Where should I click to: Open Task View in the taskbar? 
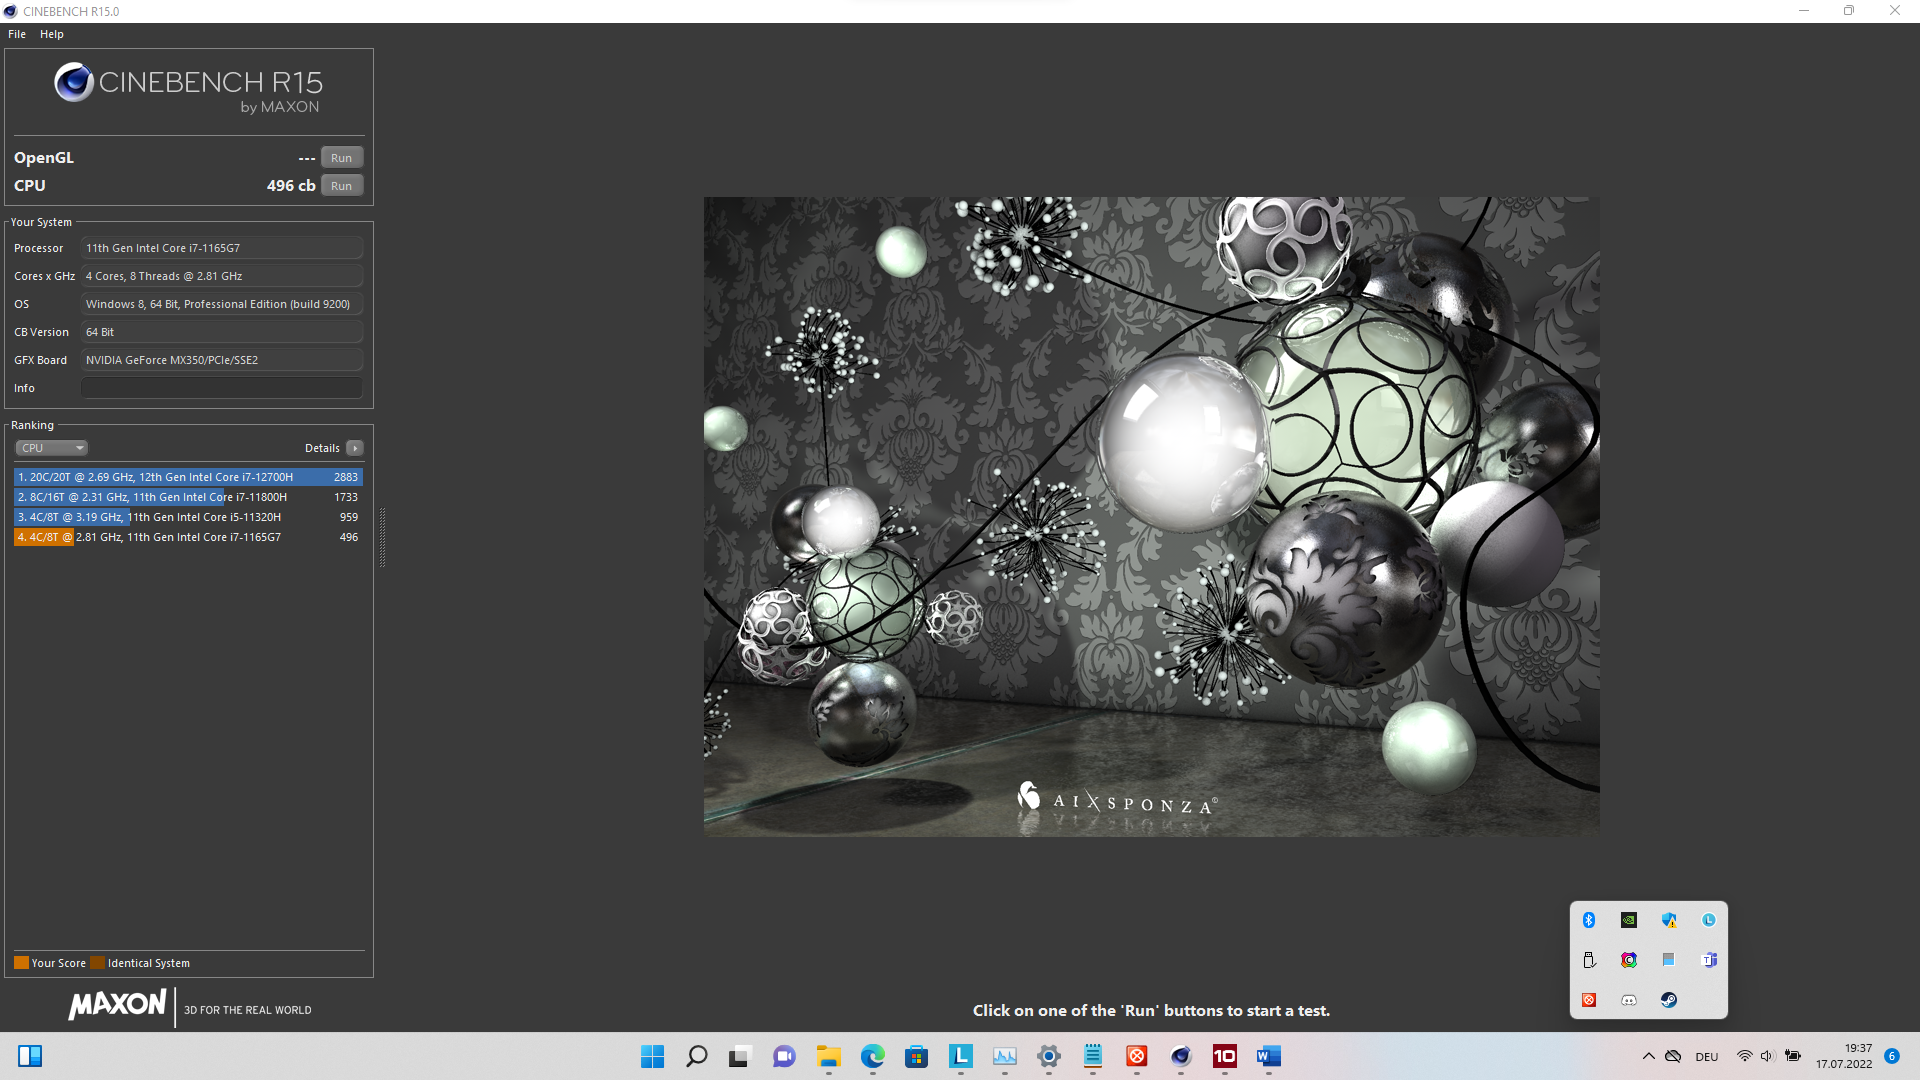pos(740,1056)
